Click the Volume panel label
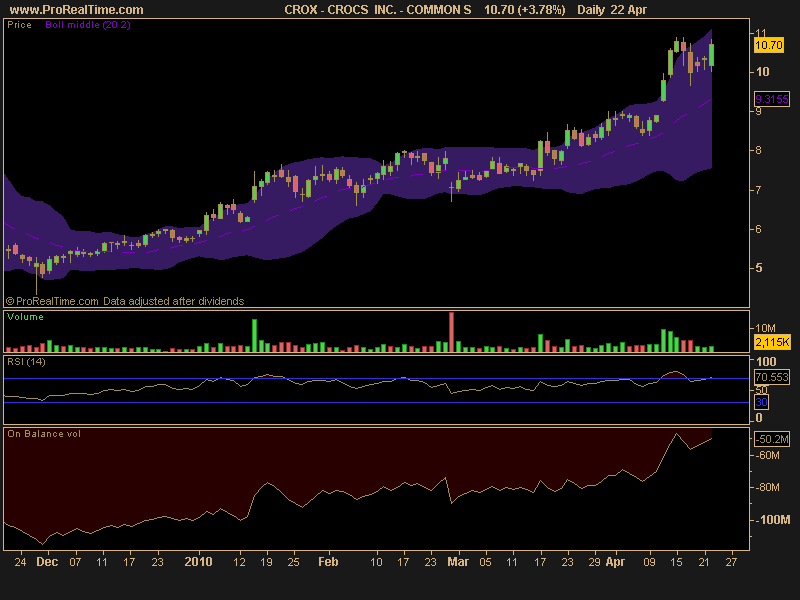This screenshot has height=600, width=800. (x=26, y=317)
